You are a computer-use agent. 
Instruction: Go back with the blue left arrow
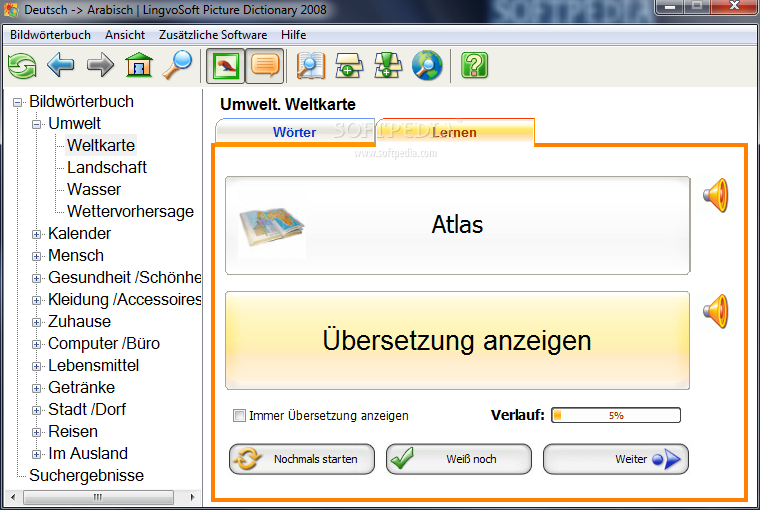(x=61, y=65)
